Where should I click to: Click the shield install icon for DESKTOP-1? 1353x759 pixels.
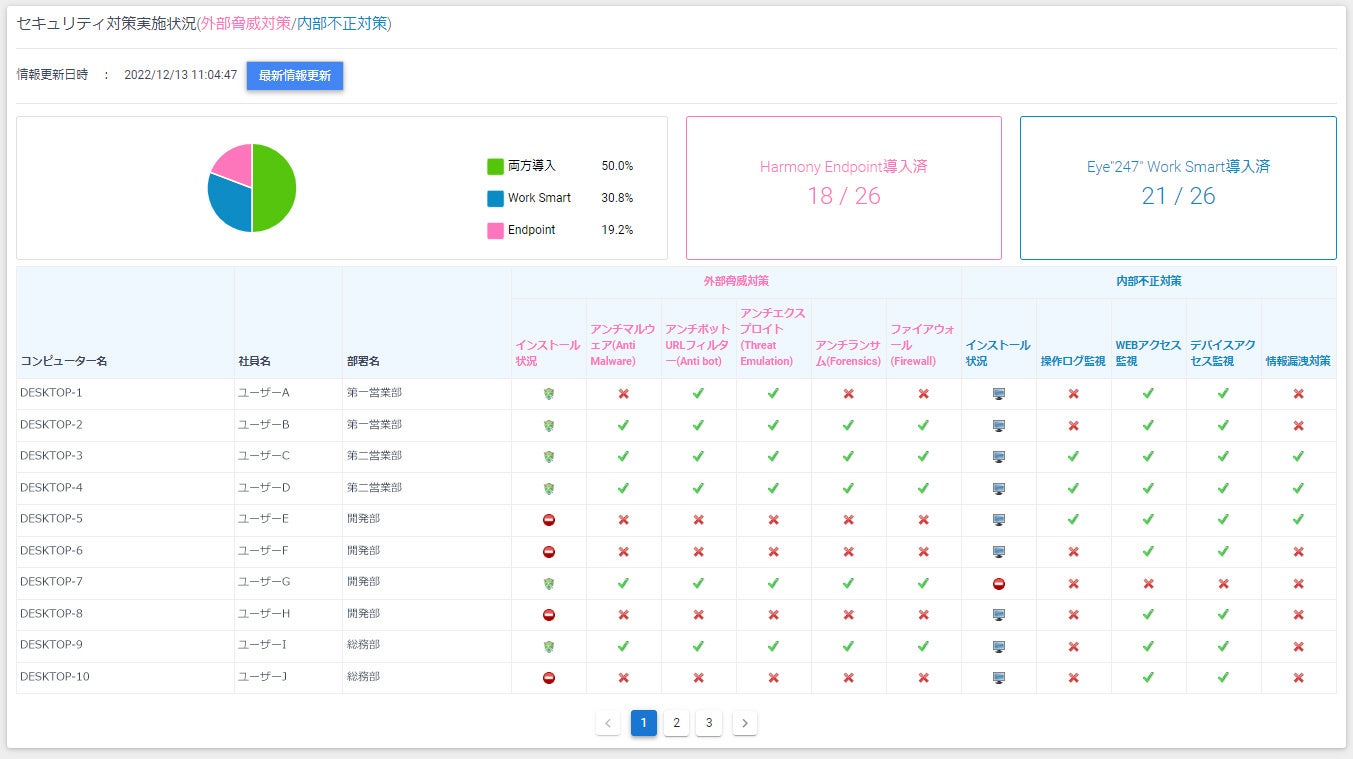tap(548, 394)
